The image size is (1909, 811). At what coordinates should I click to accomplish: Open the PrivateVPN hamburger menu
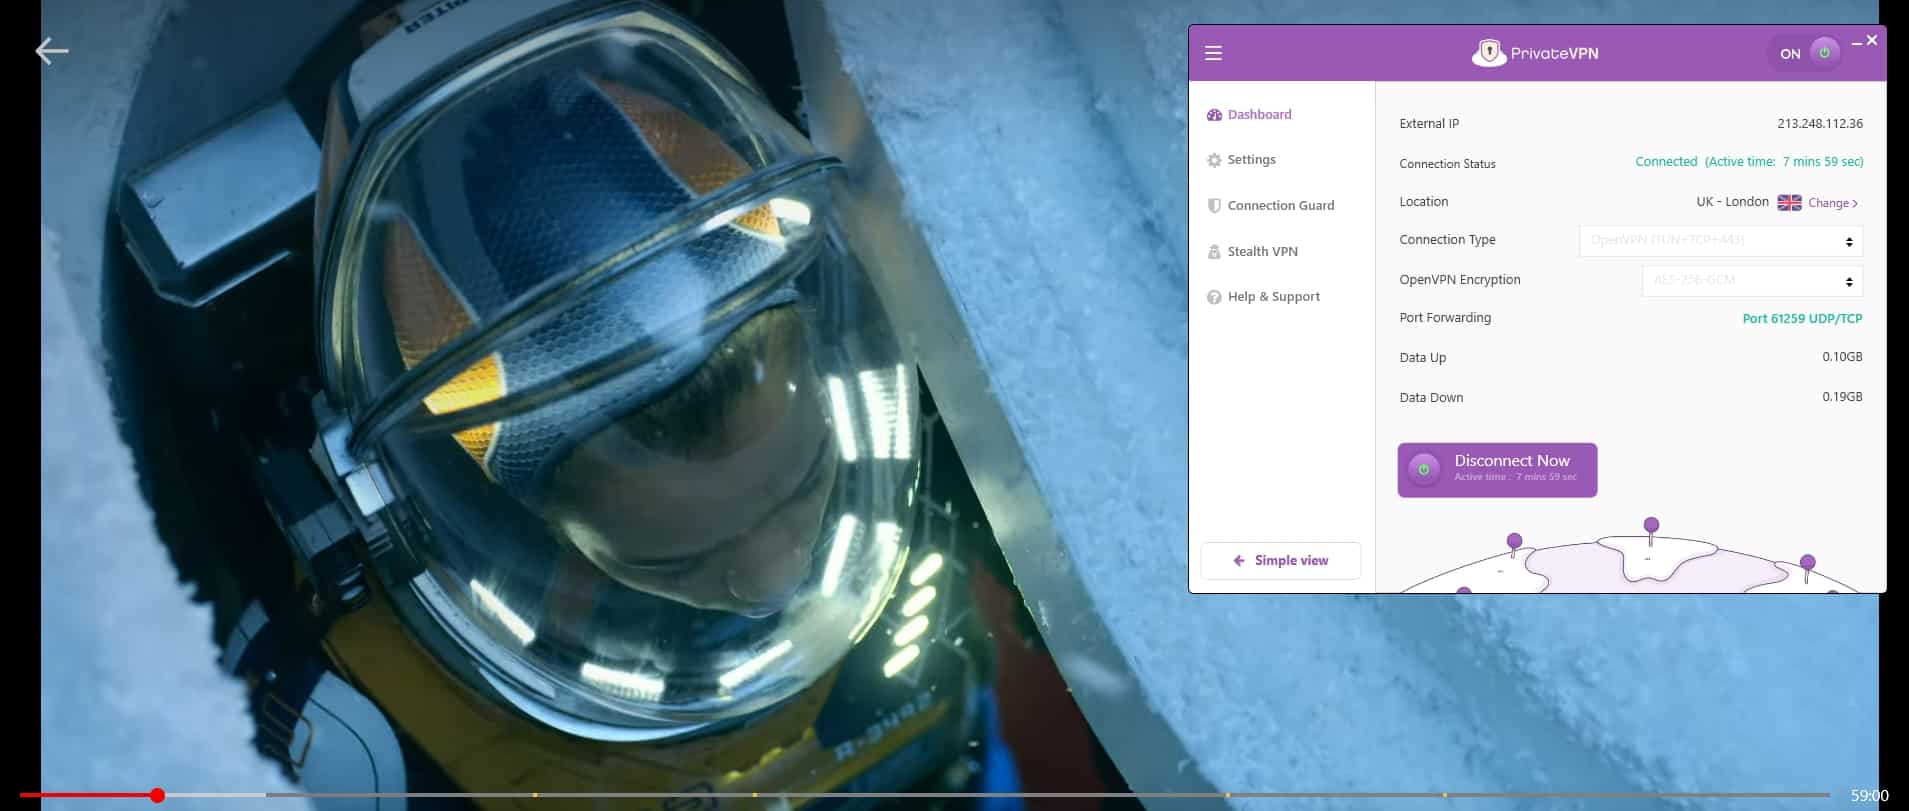click(x=1213, y=53)
